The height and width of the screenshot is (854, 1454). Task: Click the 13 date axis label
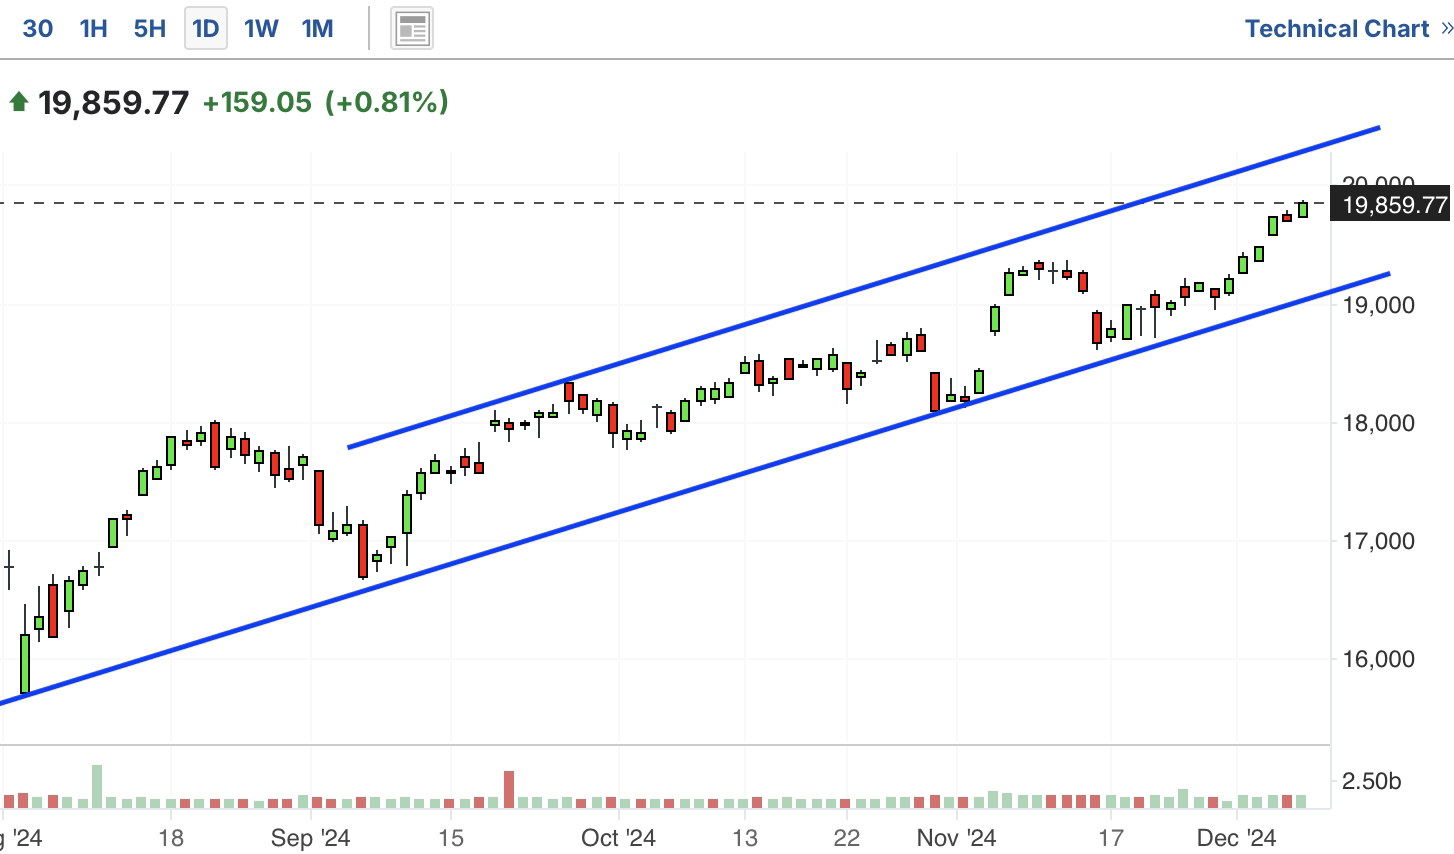pyautogui.click(x=744, y=838)
